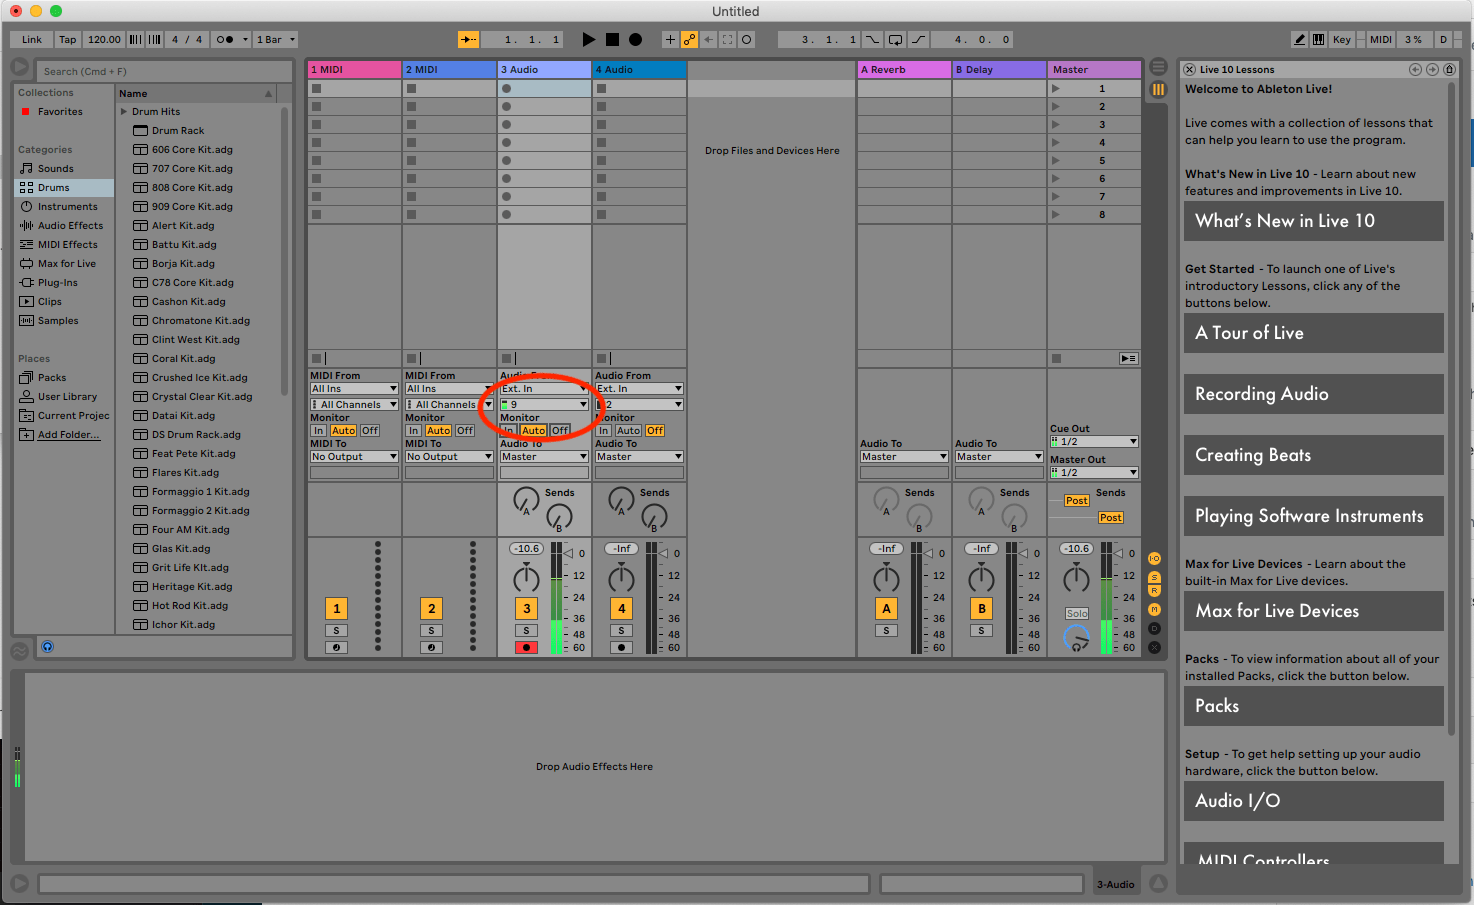Screen dimensions: 1474x905
Task: Solo the 3 Audio track
Action: click(x=526, y=630)
